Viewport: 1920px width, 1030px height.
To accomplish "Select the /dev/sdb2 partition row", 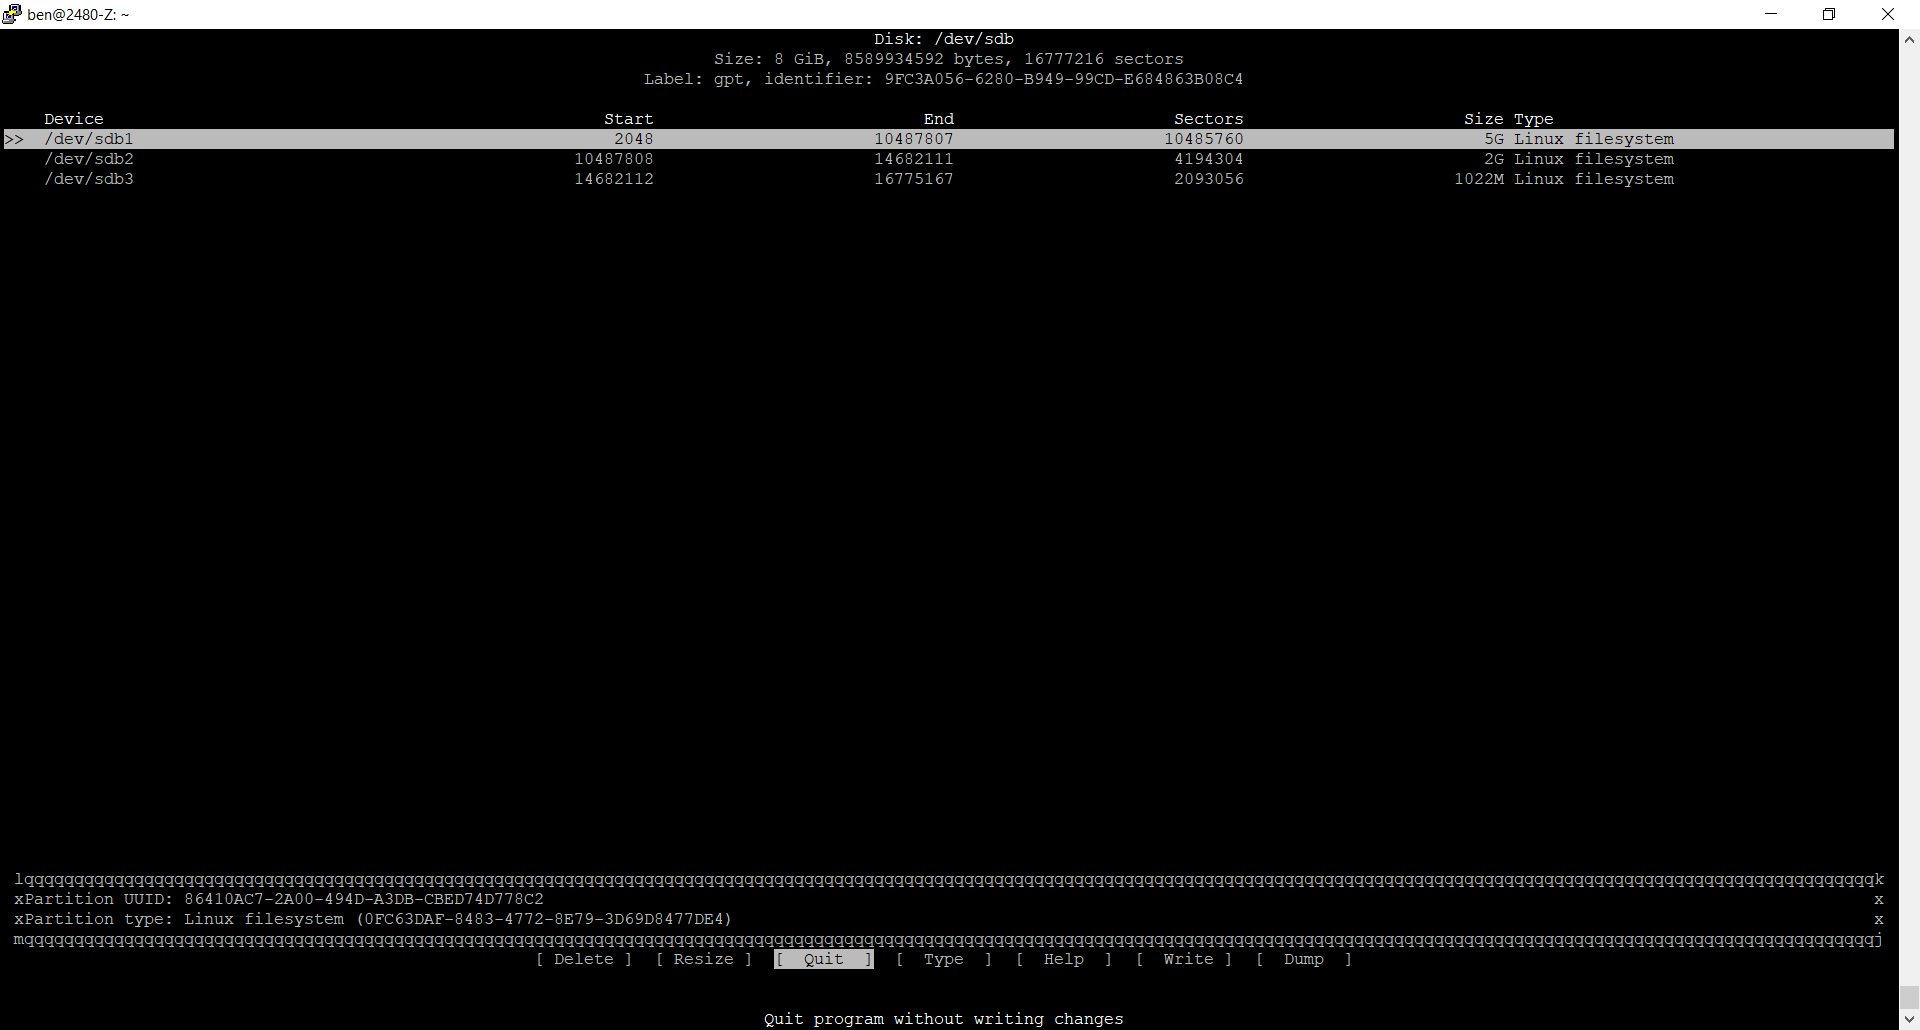I will (89, 159).
